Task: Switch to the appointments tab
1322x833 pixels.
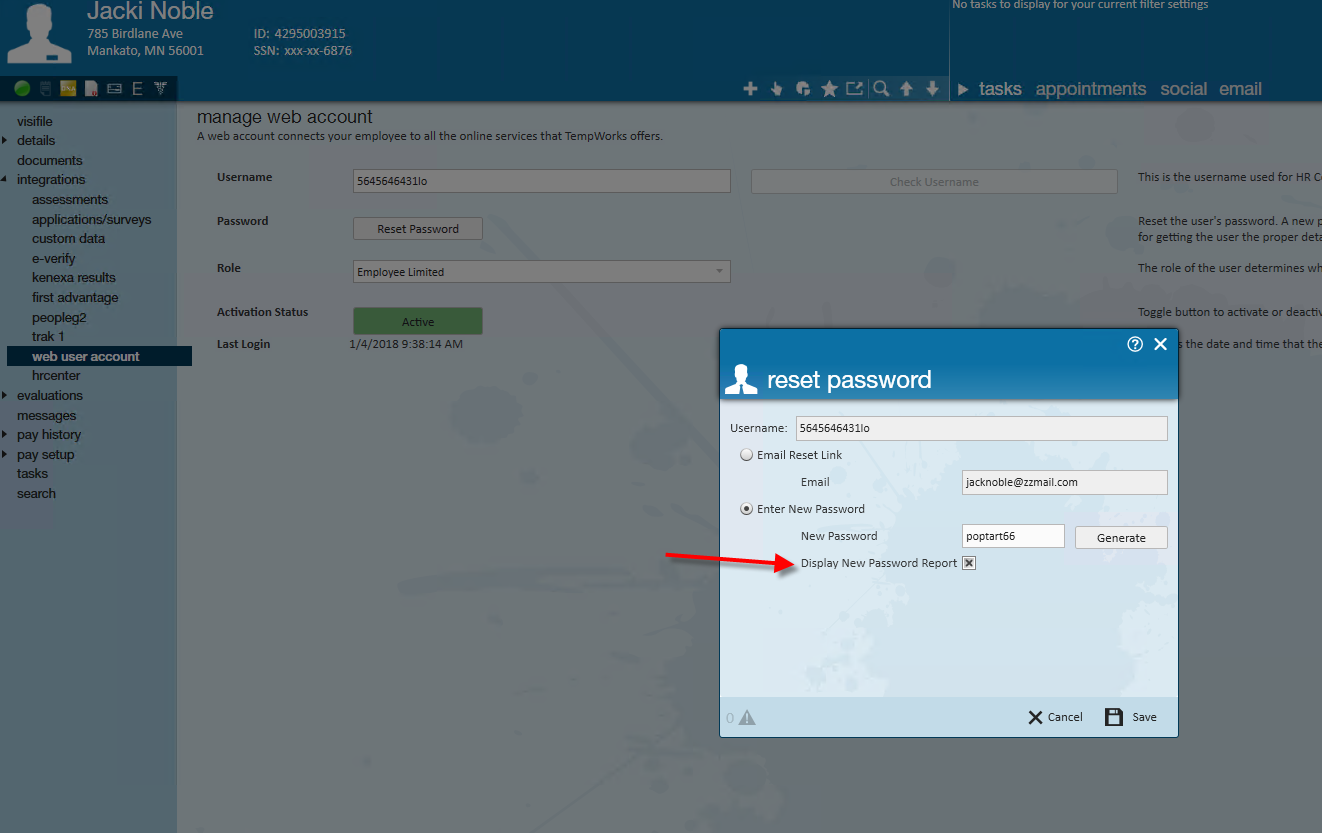Action: coord(1091,89)
